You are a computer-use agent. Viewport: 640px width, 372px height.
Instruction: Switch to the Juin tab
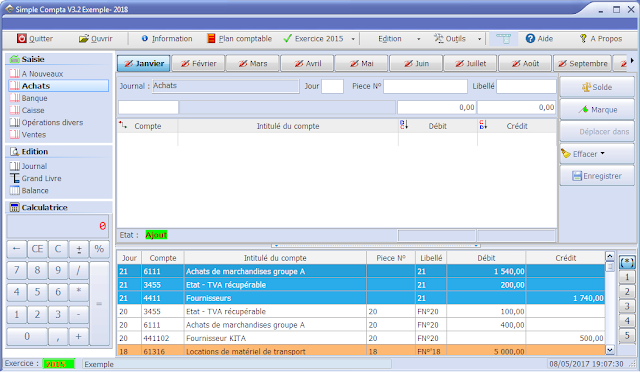416,63
